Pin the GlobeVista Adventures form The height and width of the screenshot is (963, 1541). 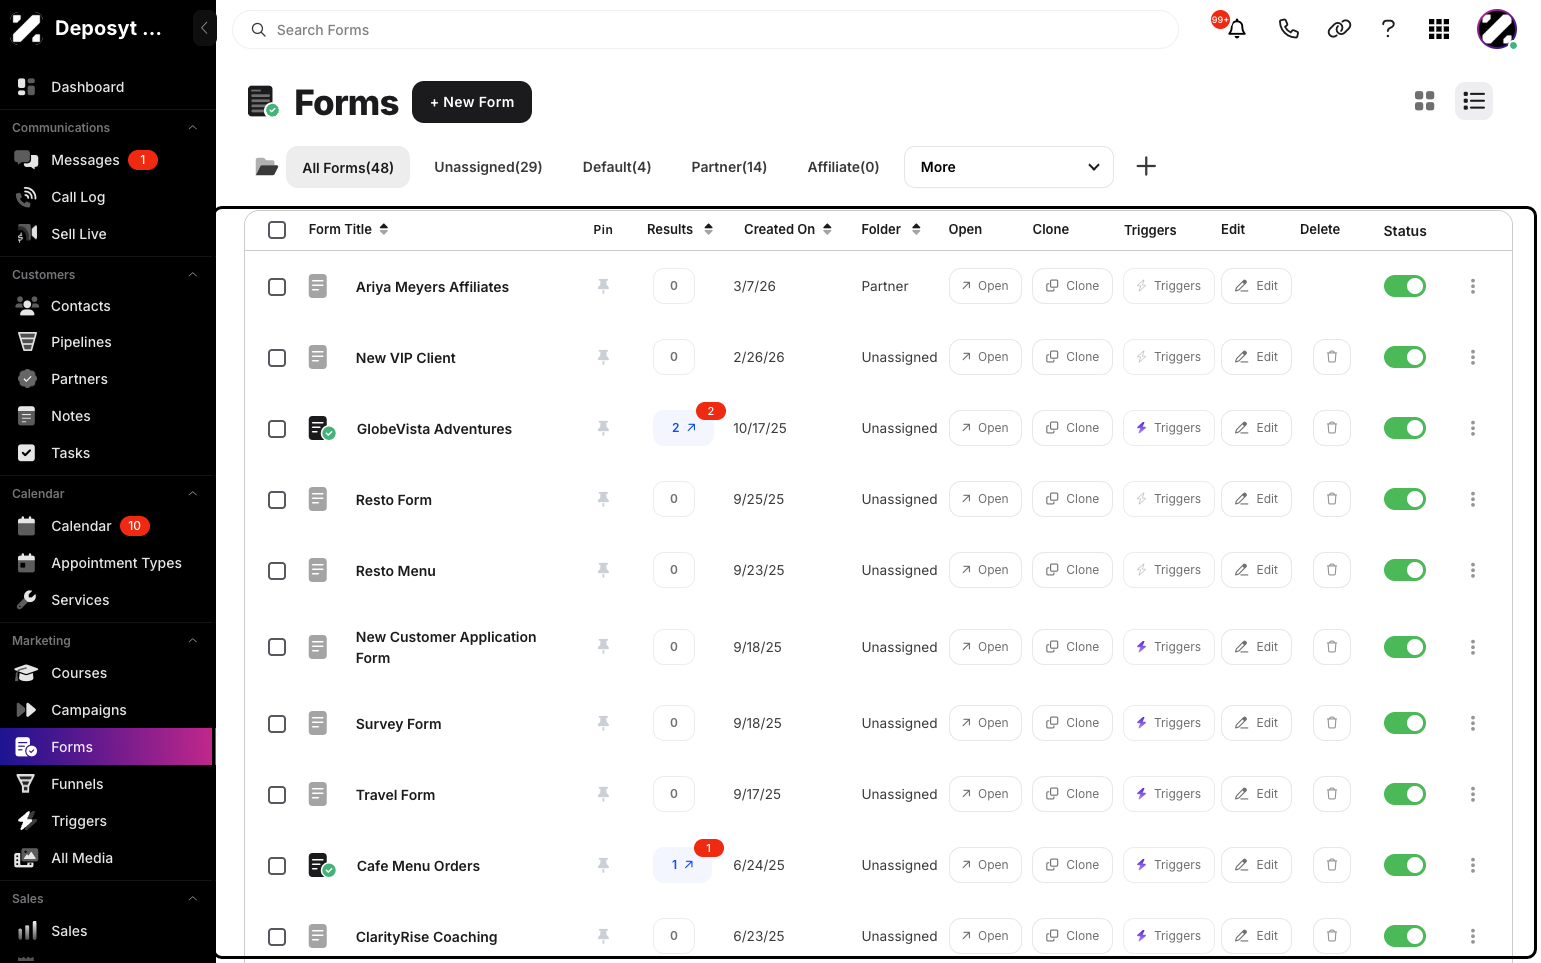(x=603, y=428)
